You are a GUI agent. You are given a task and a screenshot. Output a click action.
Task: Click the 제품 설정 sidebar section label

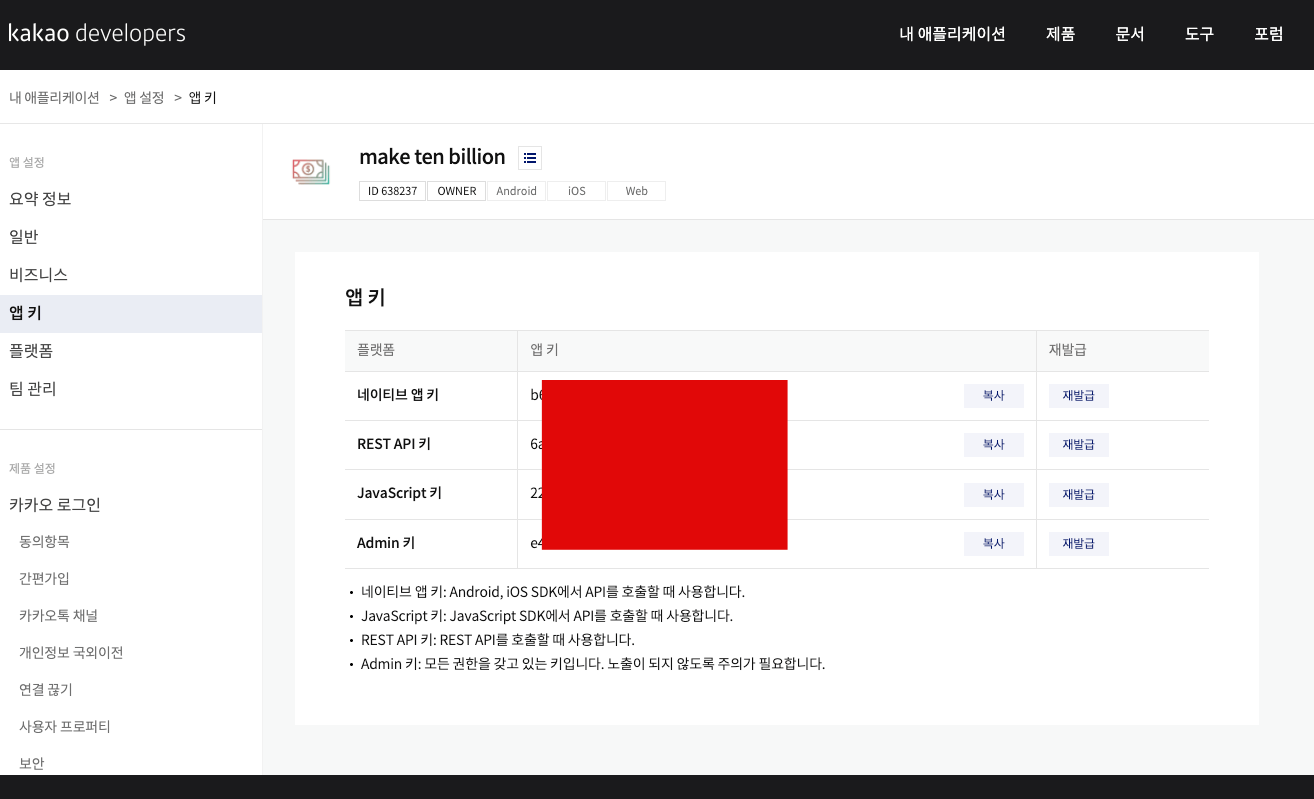pos(33,468)
